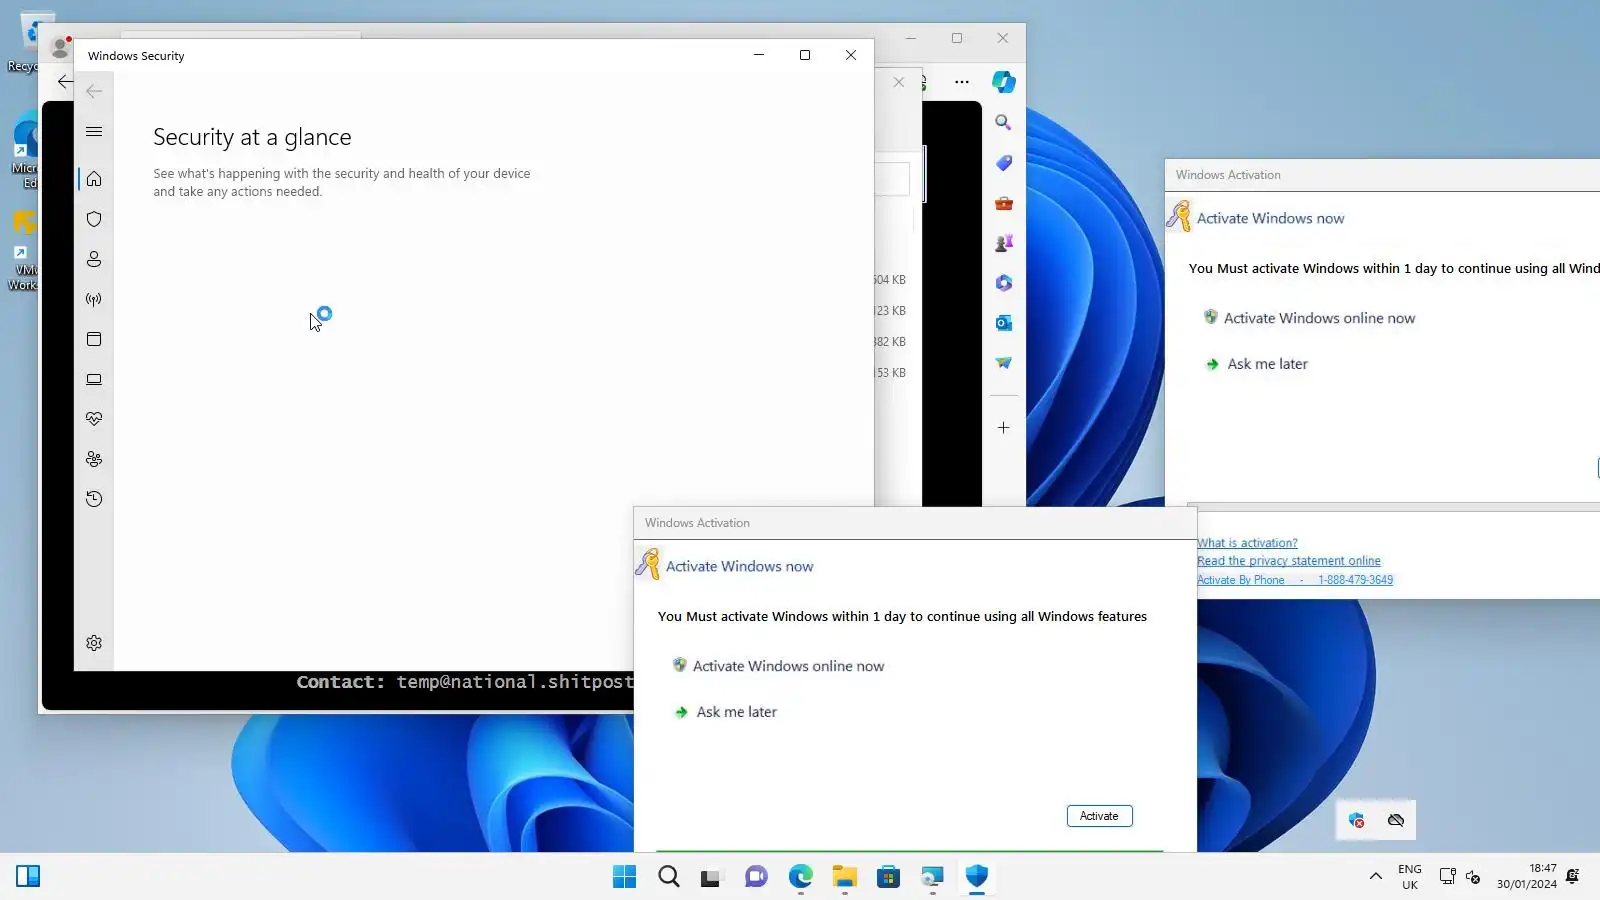This screenshot has height=900, width=1600.
Task: Open the Chat app on the taskbar
Action: click(756, 877)
